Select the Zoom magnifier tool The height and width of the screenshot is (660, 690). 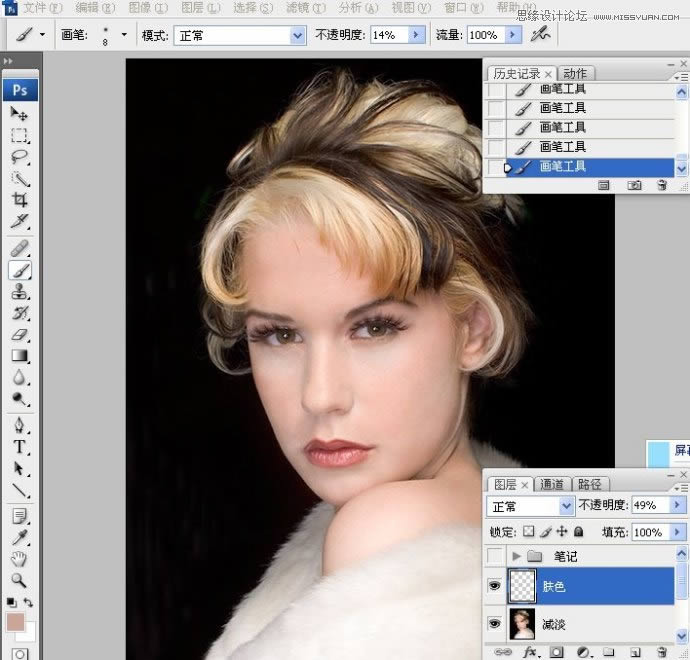pyautogui.click(x=20, y=579)
